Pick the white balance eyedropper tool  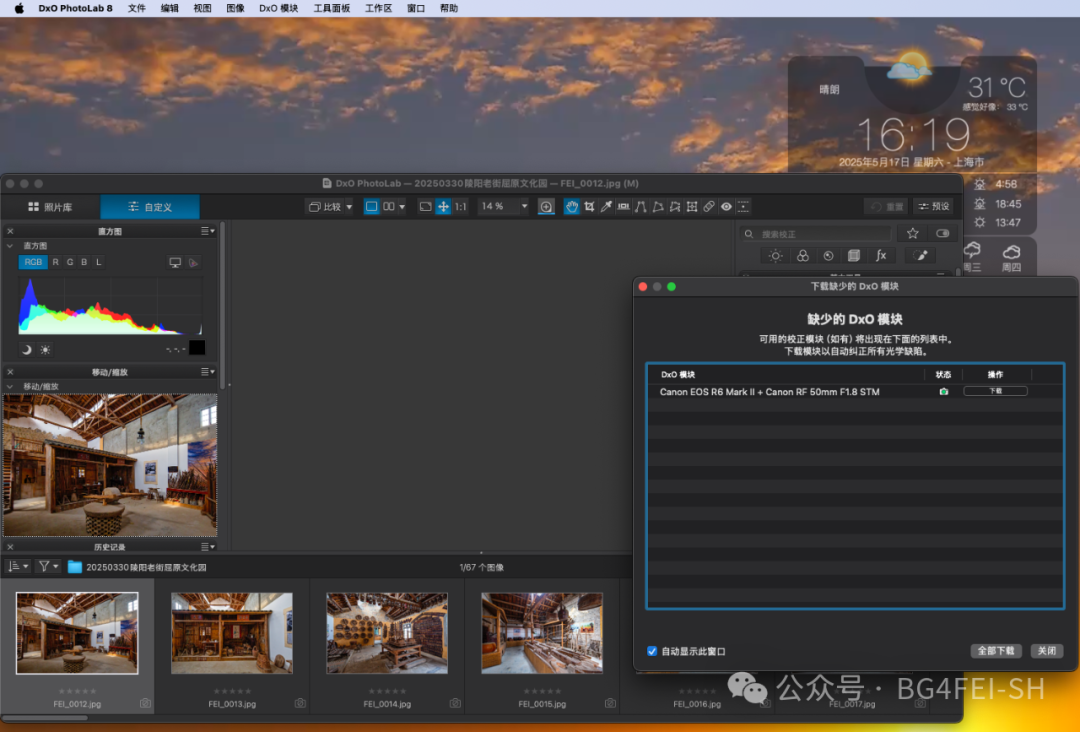606,207
